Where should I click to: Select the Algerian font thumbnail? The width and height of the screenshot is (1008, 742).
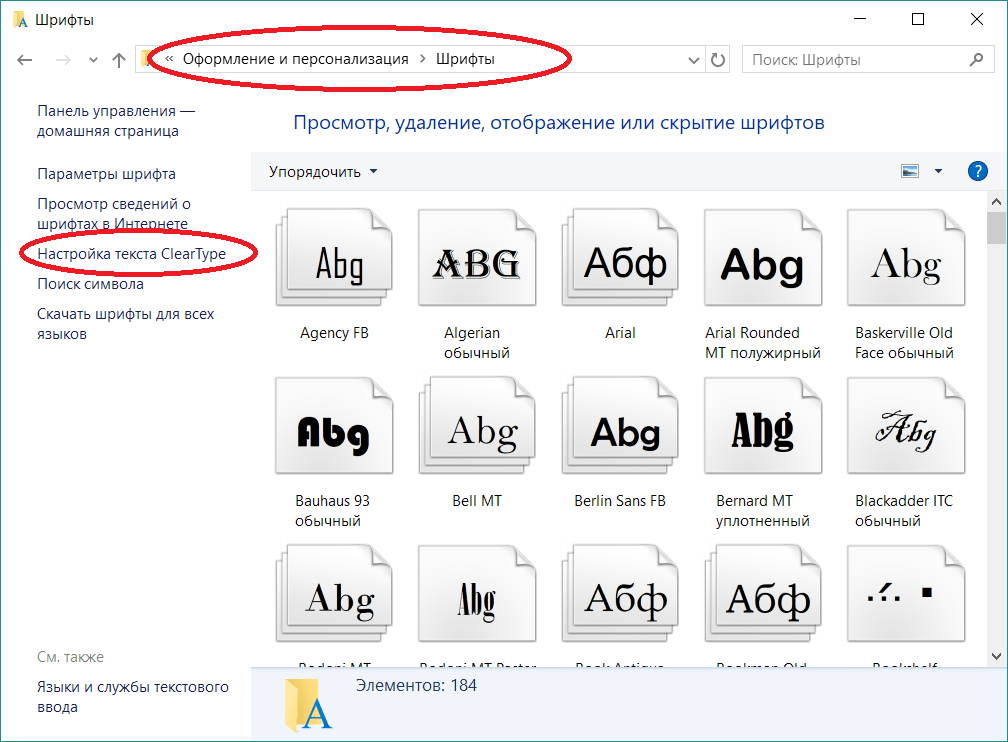click(477, 262)
